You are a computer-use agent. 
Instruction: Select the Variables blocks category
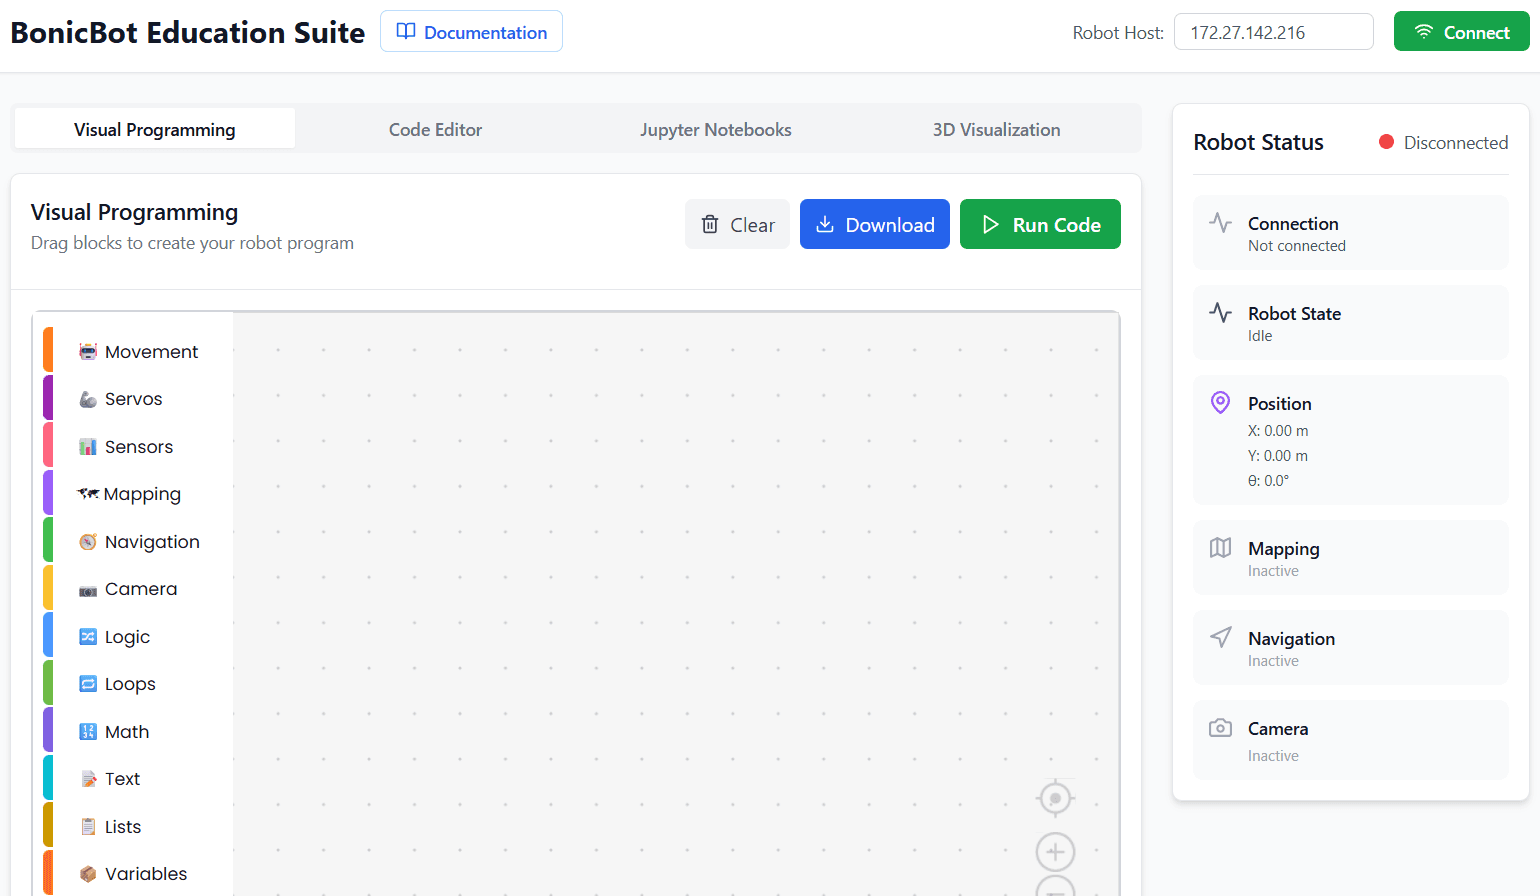(x=146, y=873)
